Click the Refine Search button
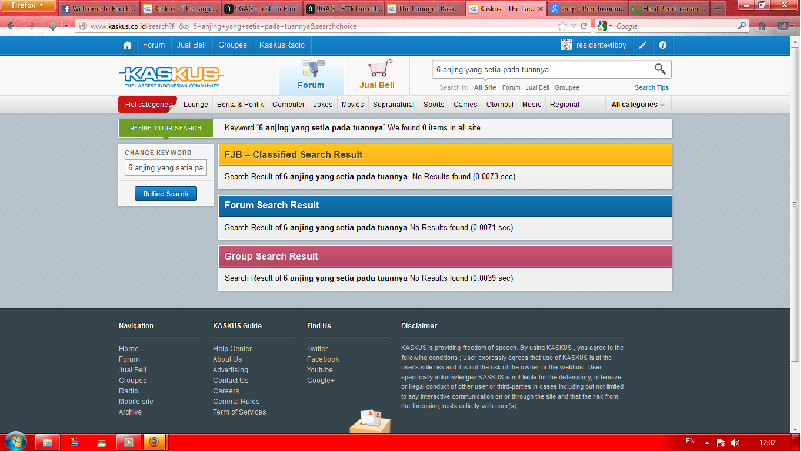This screenshot has height=452, width=801. coord(166,194)
